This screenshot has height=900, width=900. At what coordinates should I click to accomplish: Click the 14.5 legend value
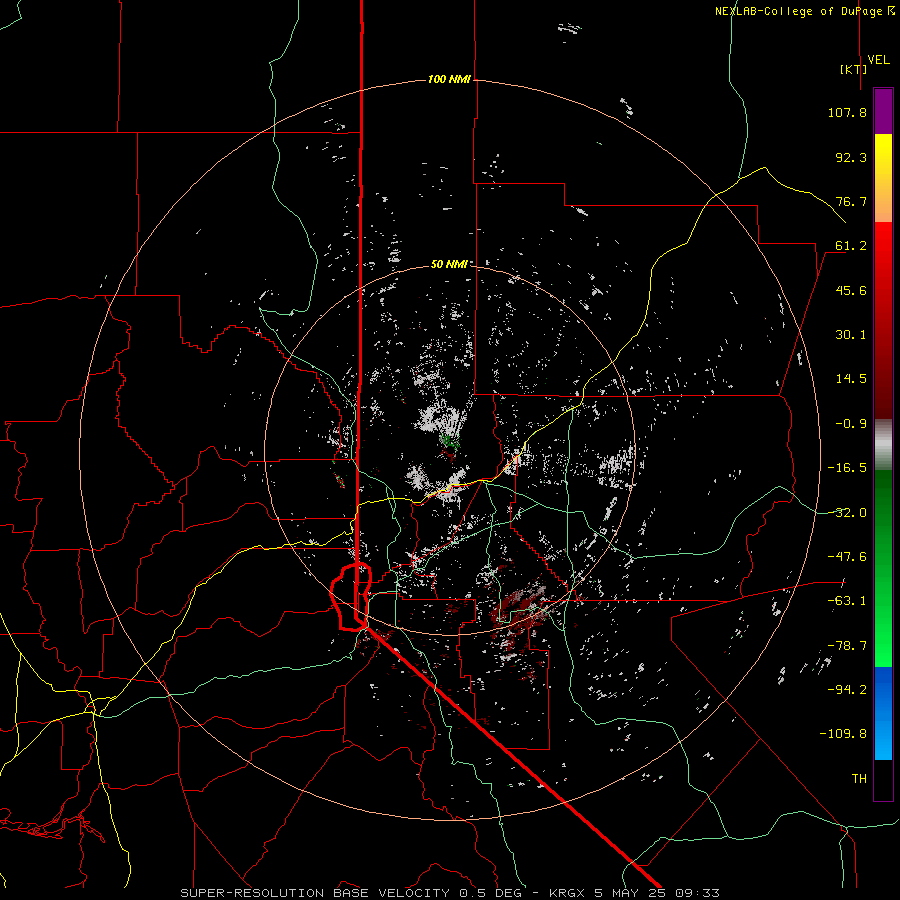click(x=851, y=379)
